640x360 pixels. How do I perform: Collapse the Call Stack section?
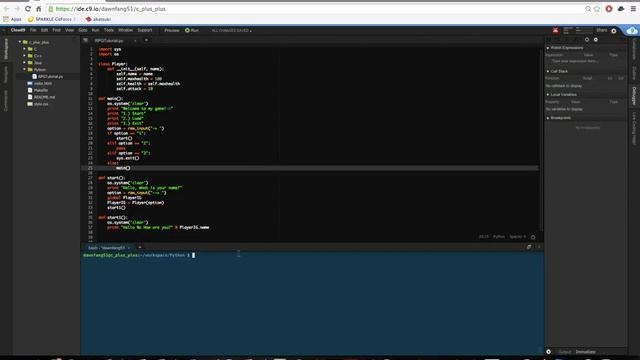tap(548, 71)
